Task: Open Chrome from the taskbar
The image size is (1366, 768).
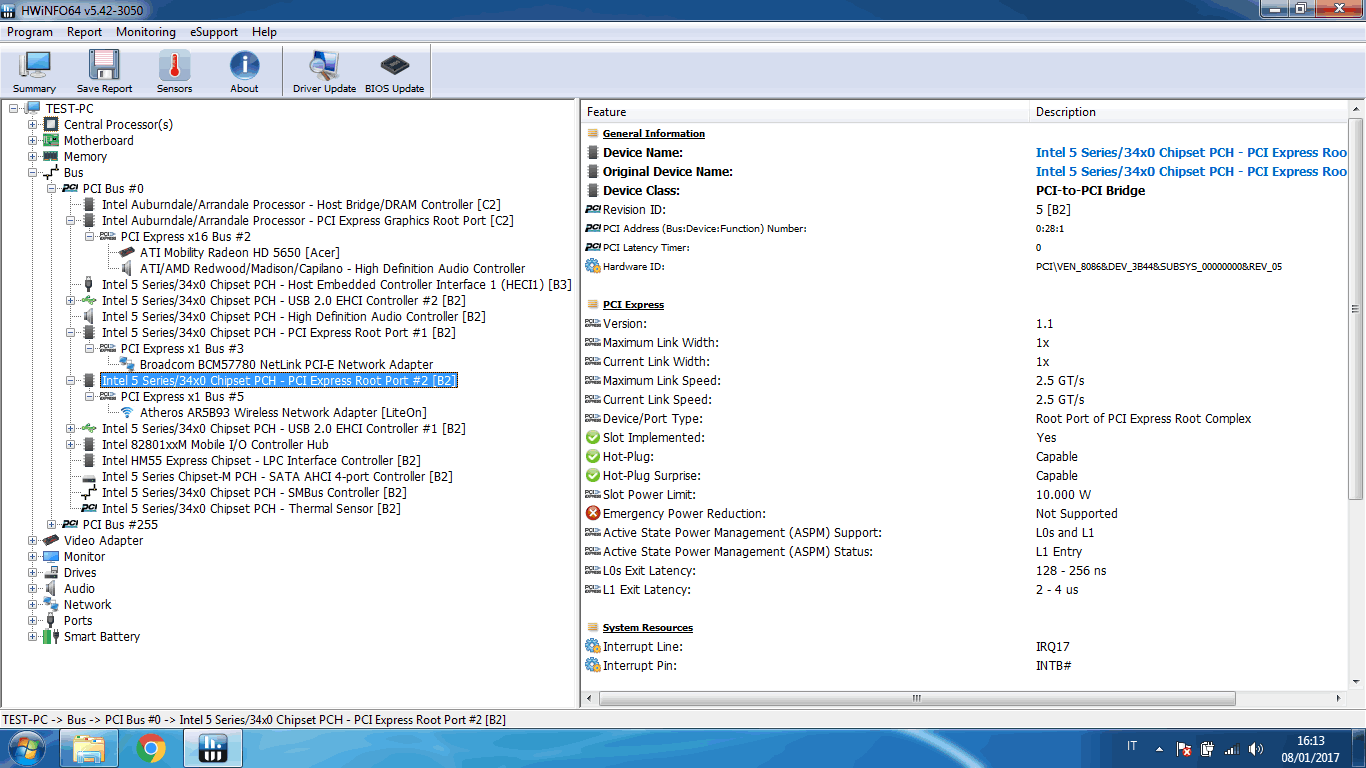Action: click(x=151, y=748)
